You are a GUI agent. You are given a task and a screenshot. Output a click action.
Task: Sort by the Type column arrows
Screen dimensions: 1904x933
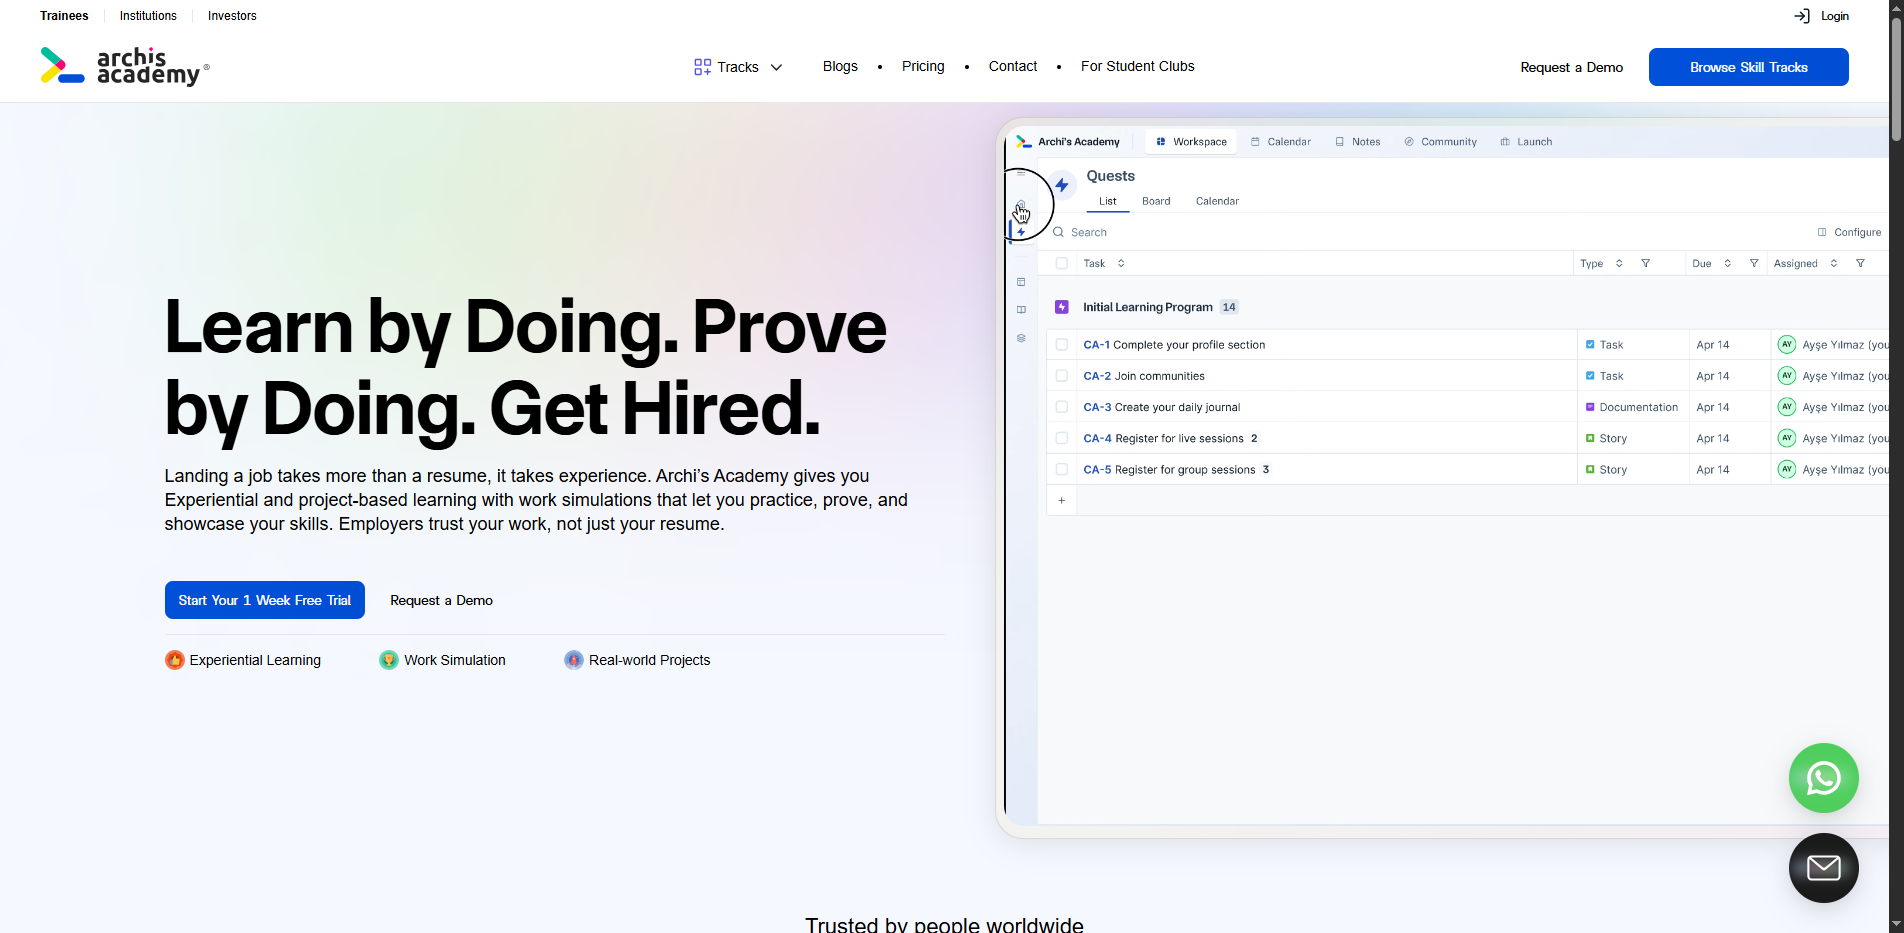point(1619,263)
